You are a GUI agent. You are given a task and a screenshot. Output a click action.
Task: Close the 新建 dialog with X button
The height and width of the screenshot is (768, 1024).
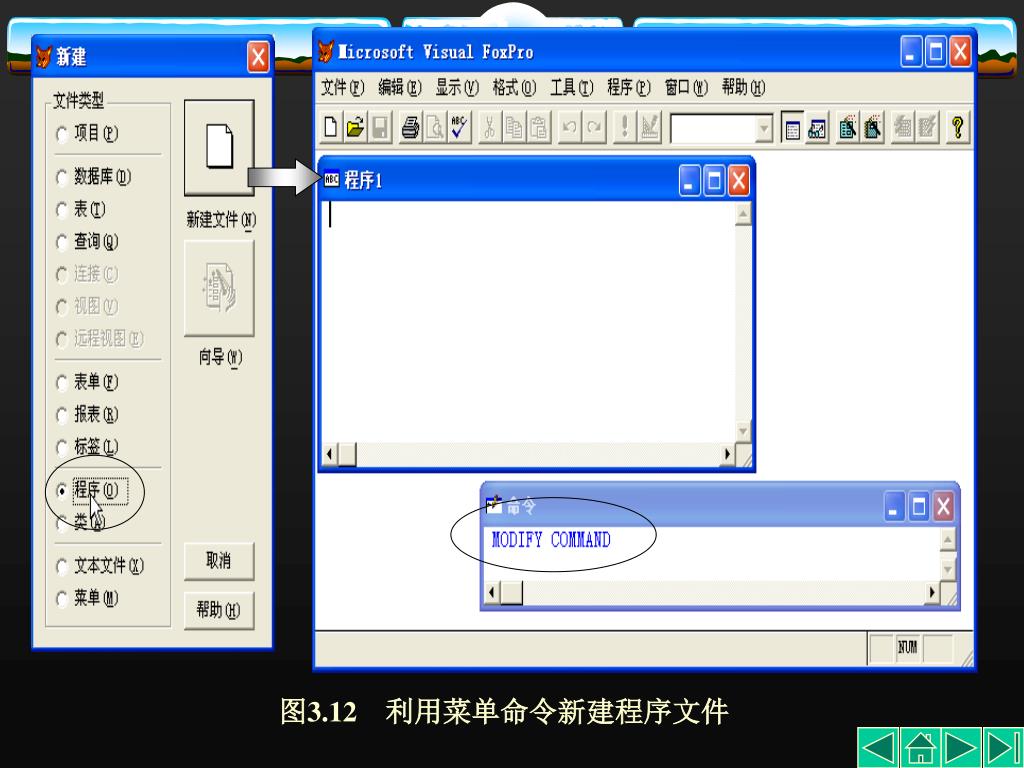pyautogui.click(x=259, y=57)
